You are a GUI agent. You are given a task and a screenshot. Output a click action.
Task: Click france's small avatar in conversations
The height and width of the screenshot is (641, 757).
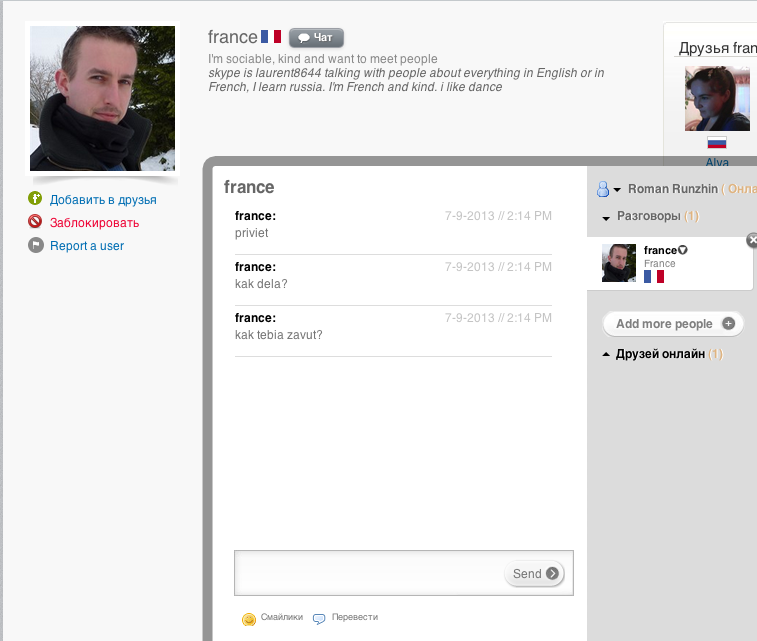(x=619, y=263)
